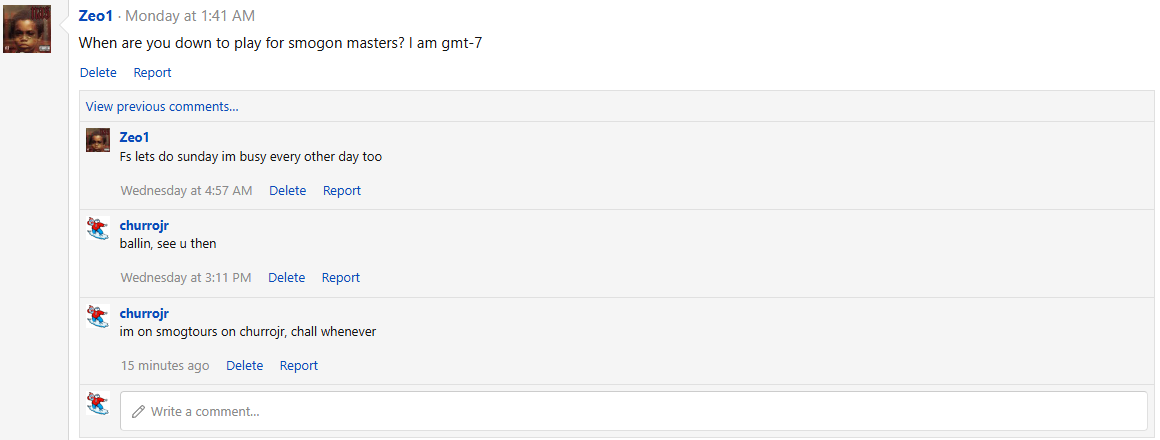Focus the "Write a comment..." field
The image size is (1160, 440).
(640, 412)
